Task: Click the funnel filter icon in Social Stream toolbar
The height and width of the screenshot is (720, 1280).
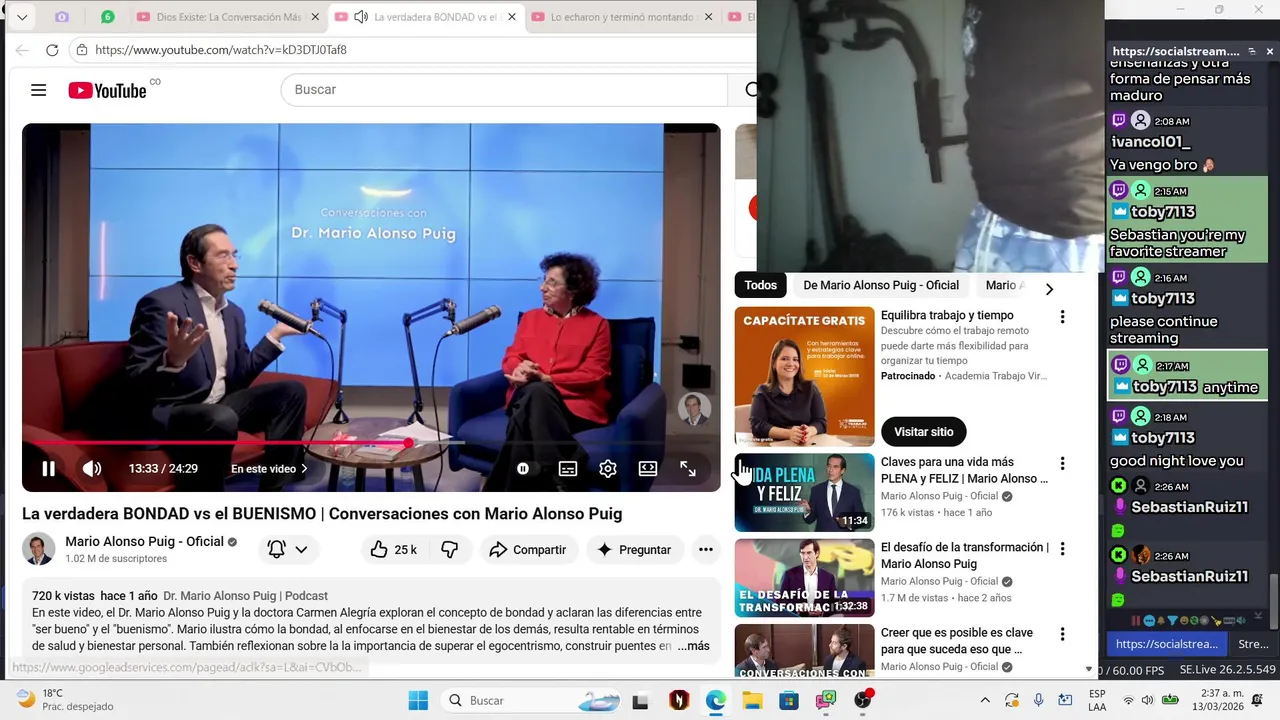Action: click(1172, 620)
